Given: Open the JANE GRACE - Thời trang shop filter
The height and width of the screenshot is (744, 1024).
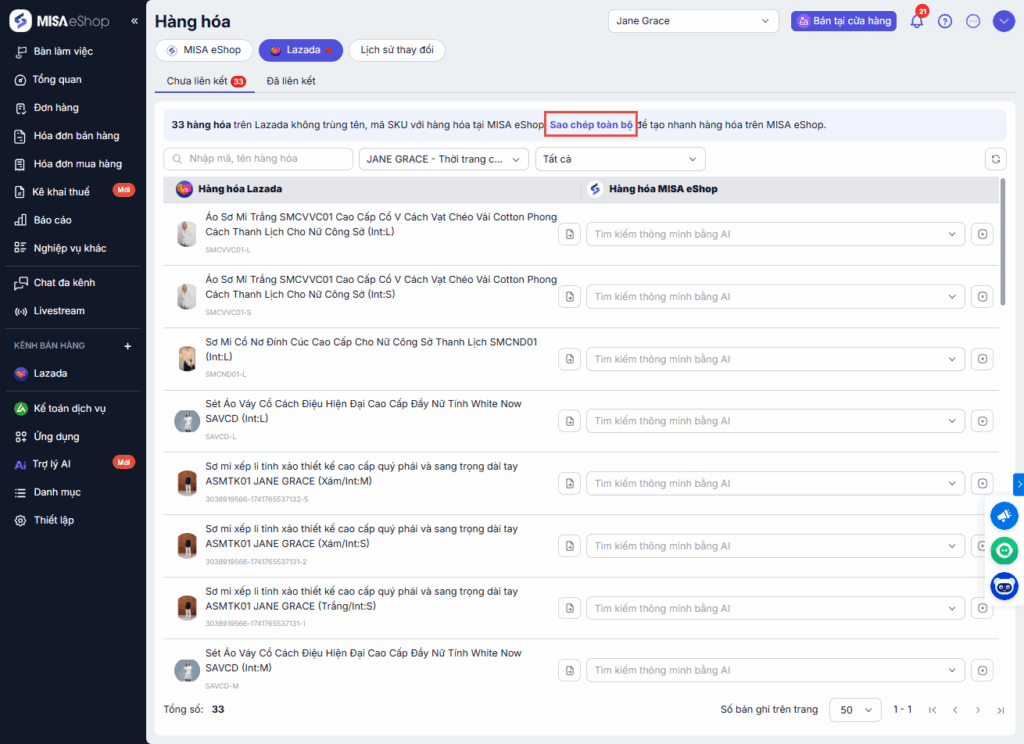Looking at the screenshot, I should tap(443, 159).
